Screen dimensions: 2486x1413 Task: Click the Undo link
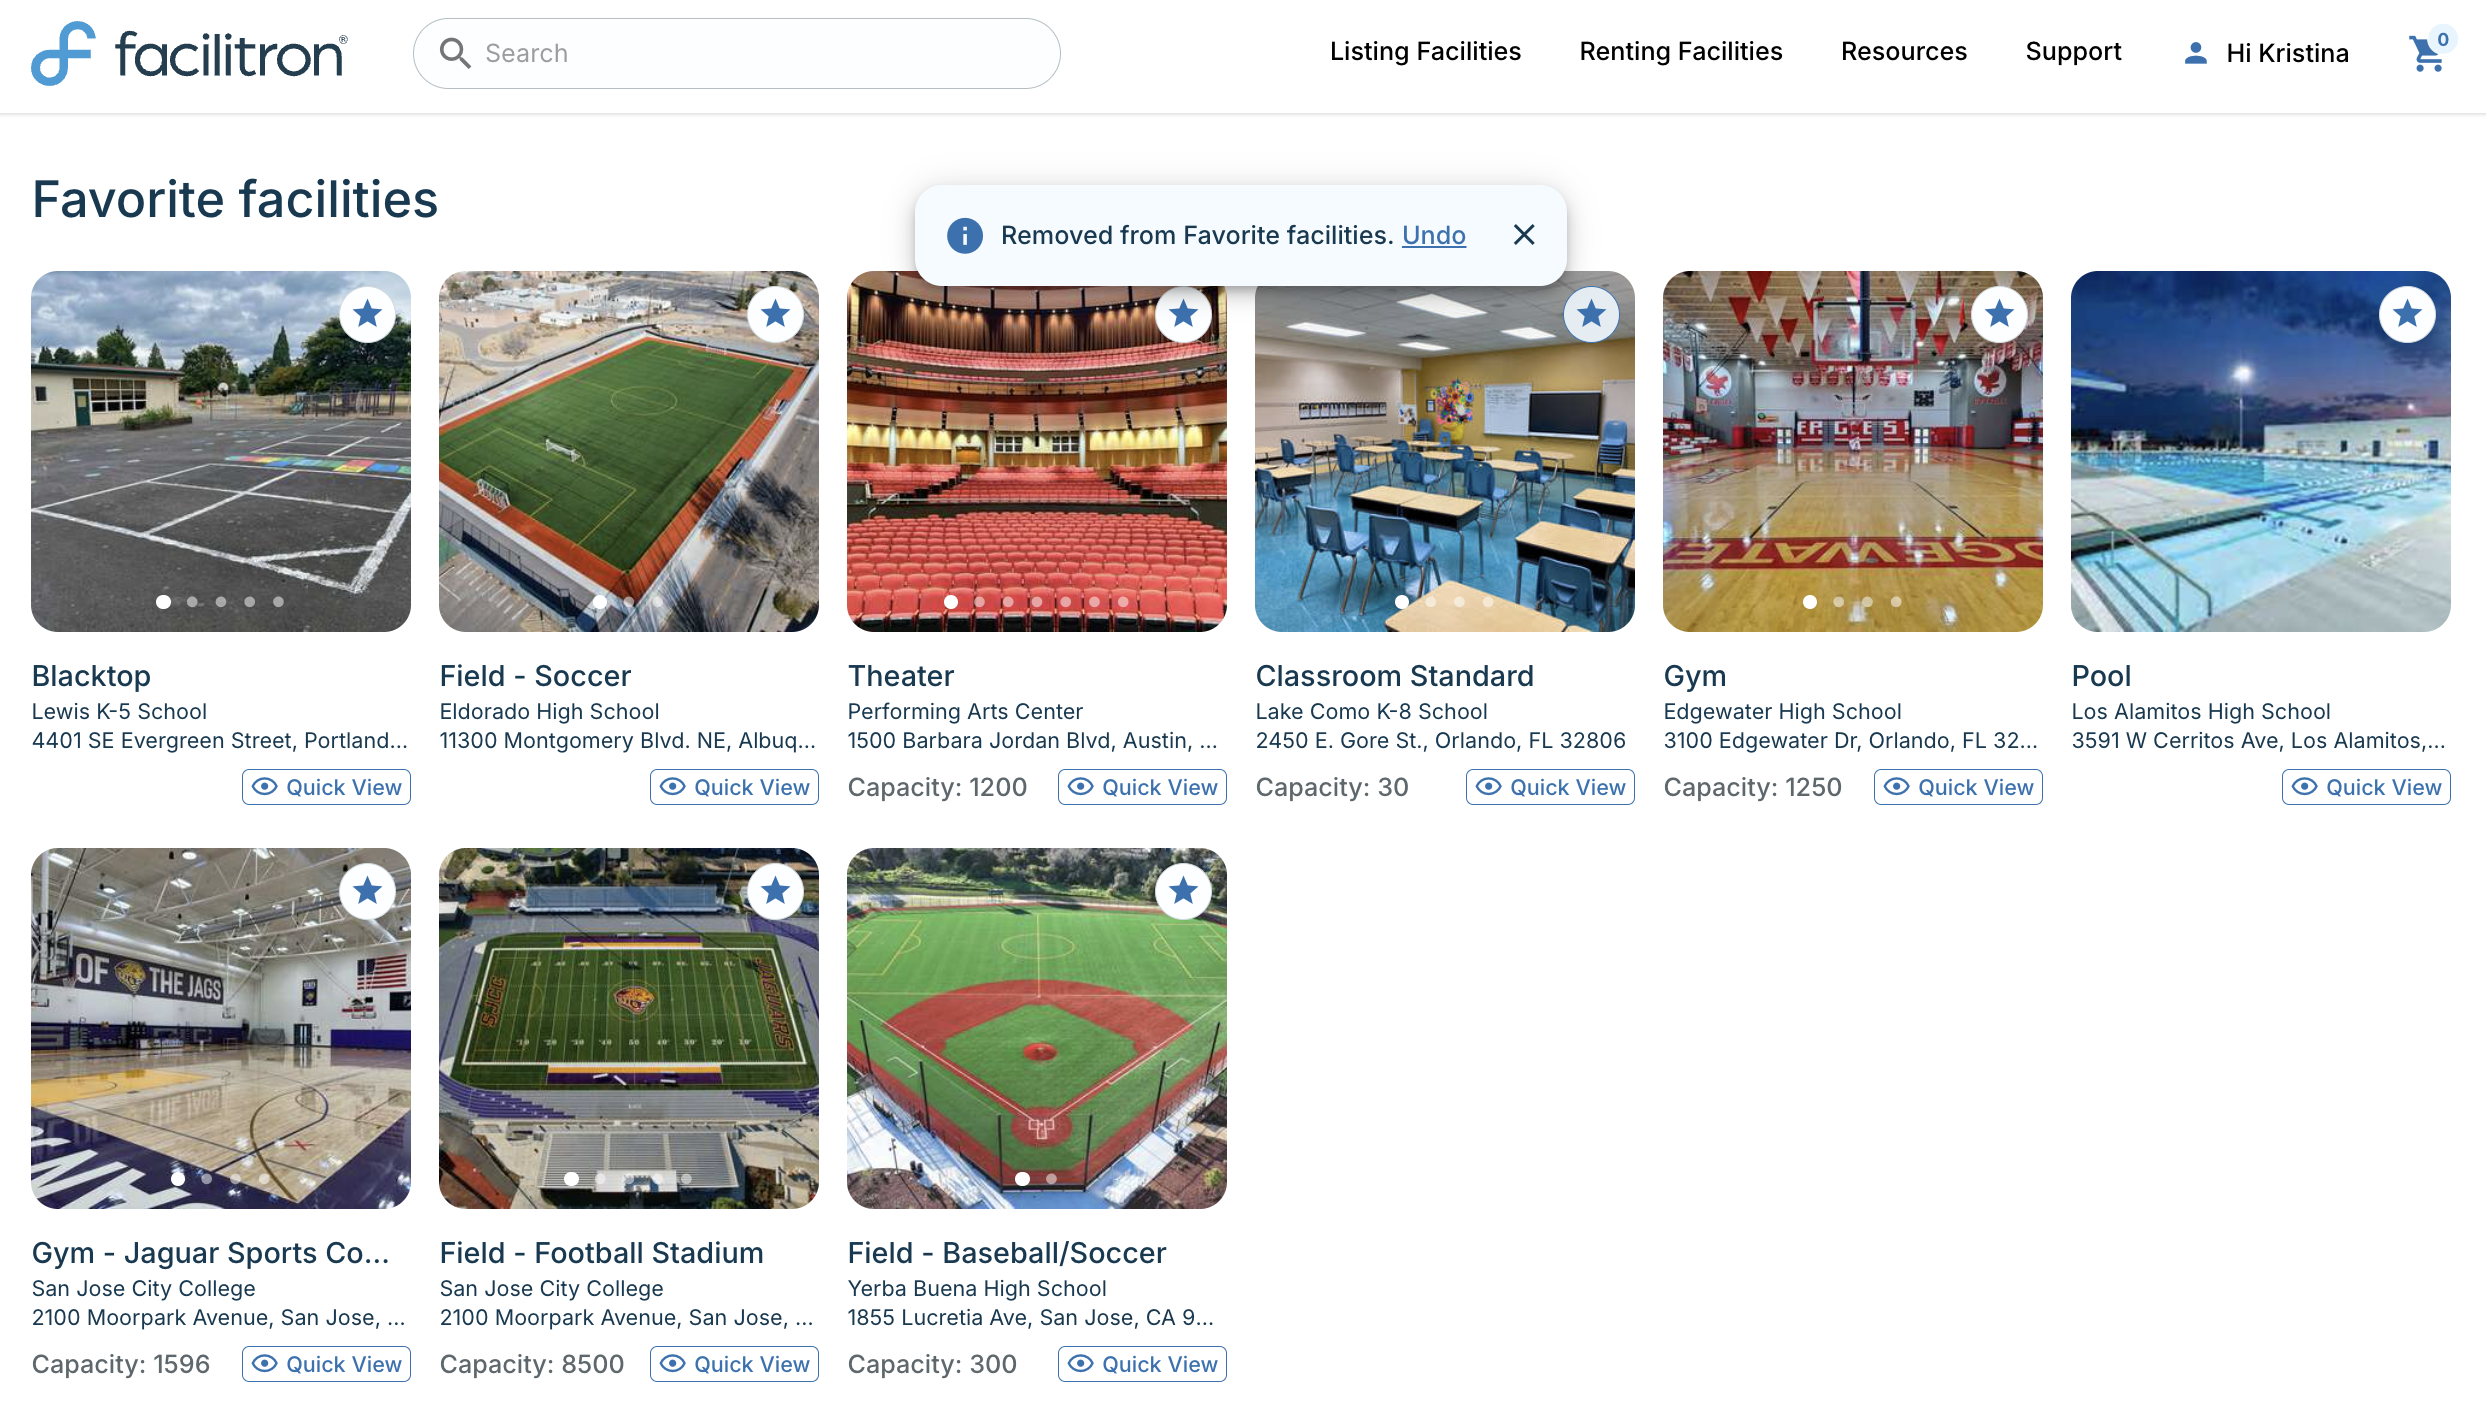1433,235
